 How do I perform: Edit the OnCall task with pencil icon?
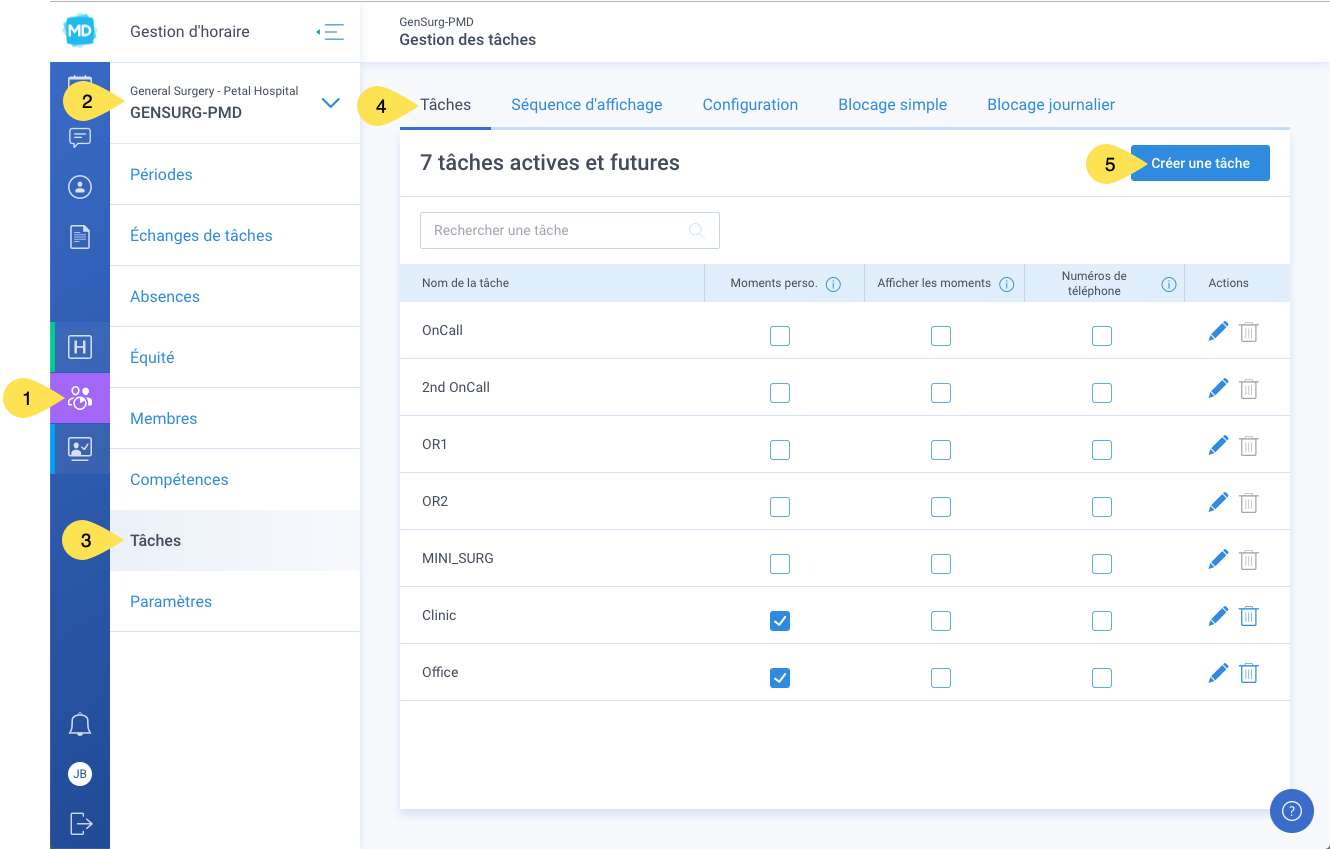[x=1218, y=332]
